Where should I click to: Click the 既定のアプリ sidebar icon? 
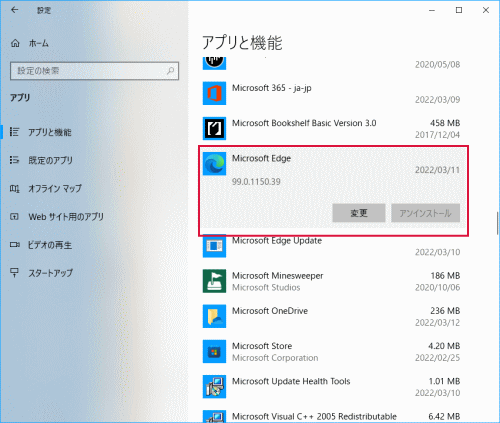tap(14, 160)
